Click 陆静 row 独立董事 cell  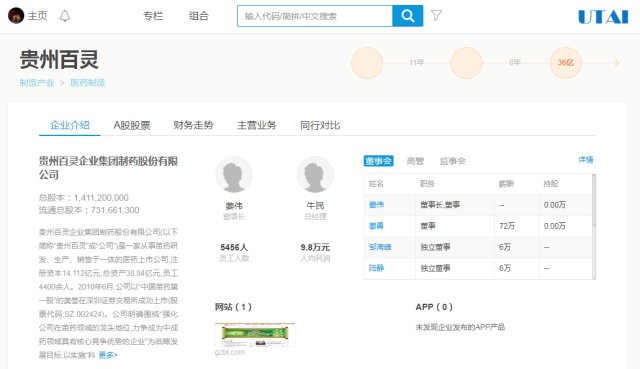point(436,268)
